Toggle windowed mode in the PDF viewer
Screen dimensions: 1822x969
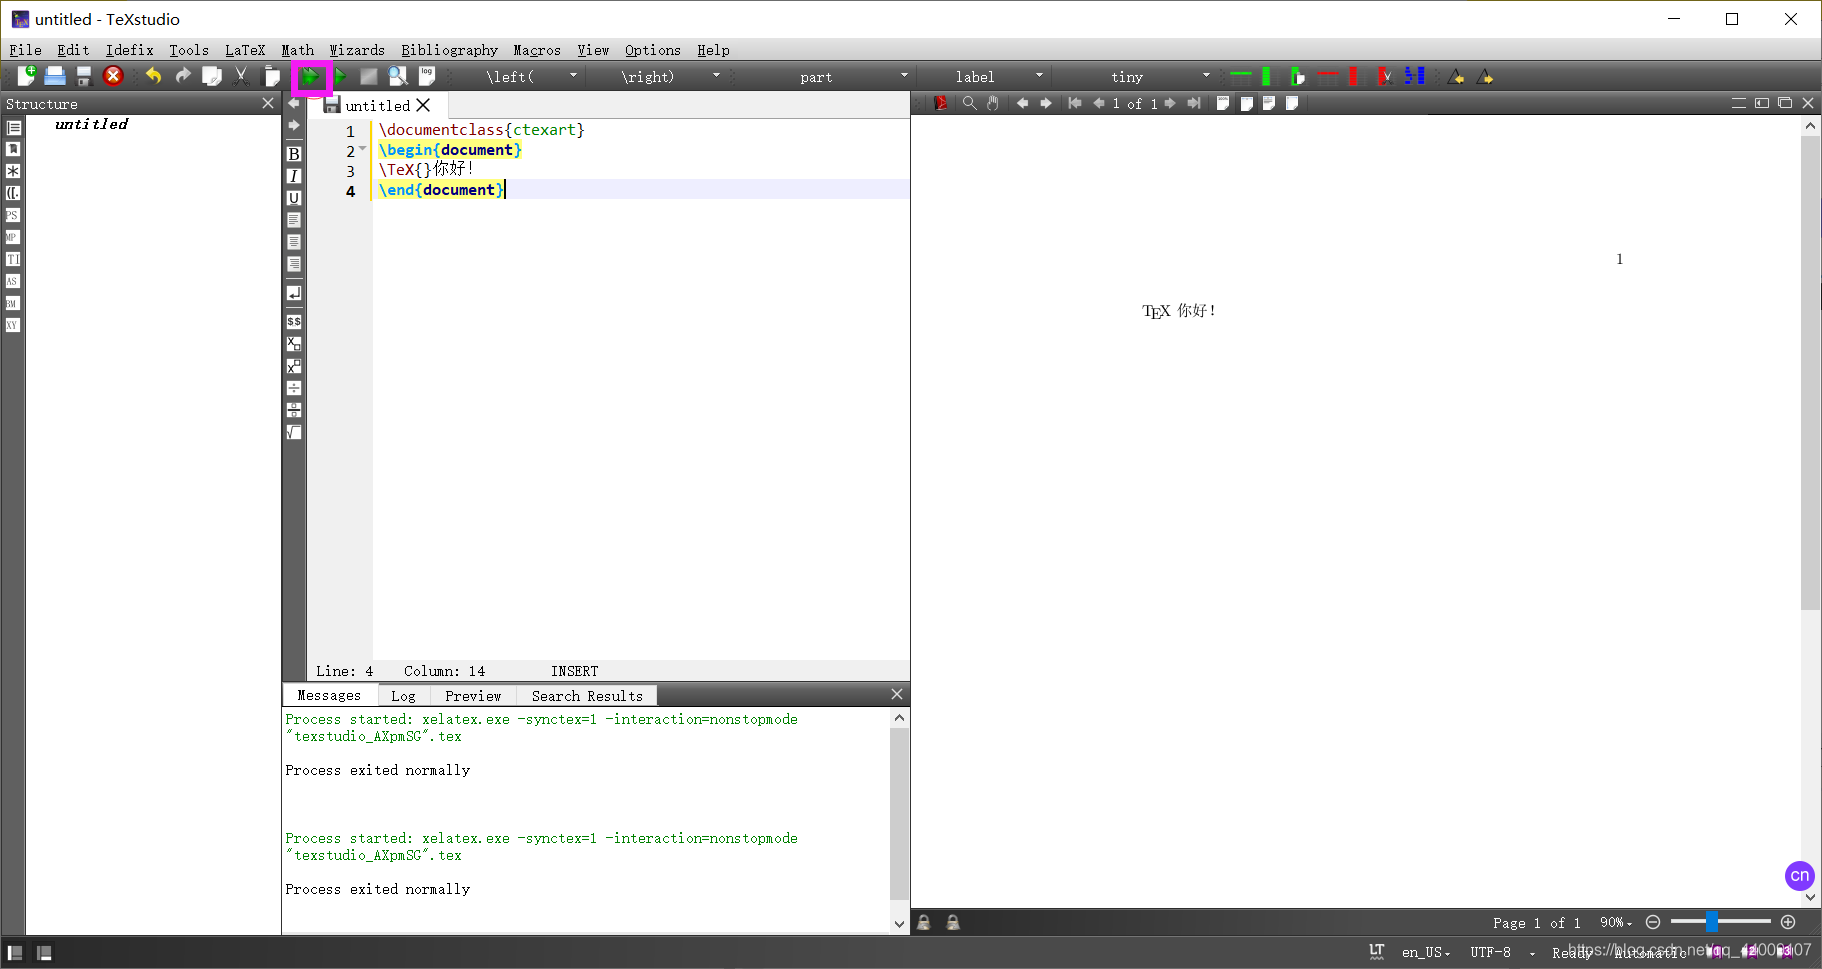[x=1785, y=103]
